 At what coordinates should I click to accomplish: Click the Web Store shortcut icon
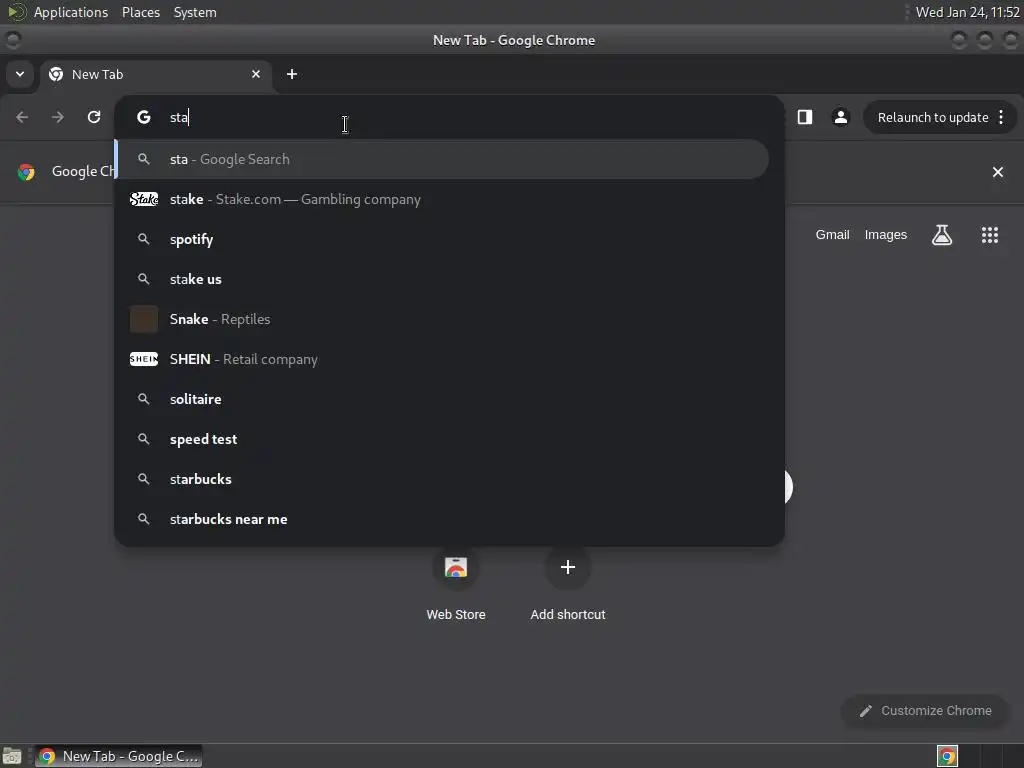456,567
